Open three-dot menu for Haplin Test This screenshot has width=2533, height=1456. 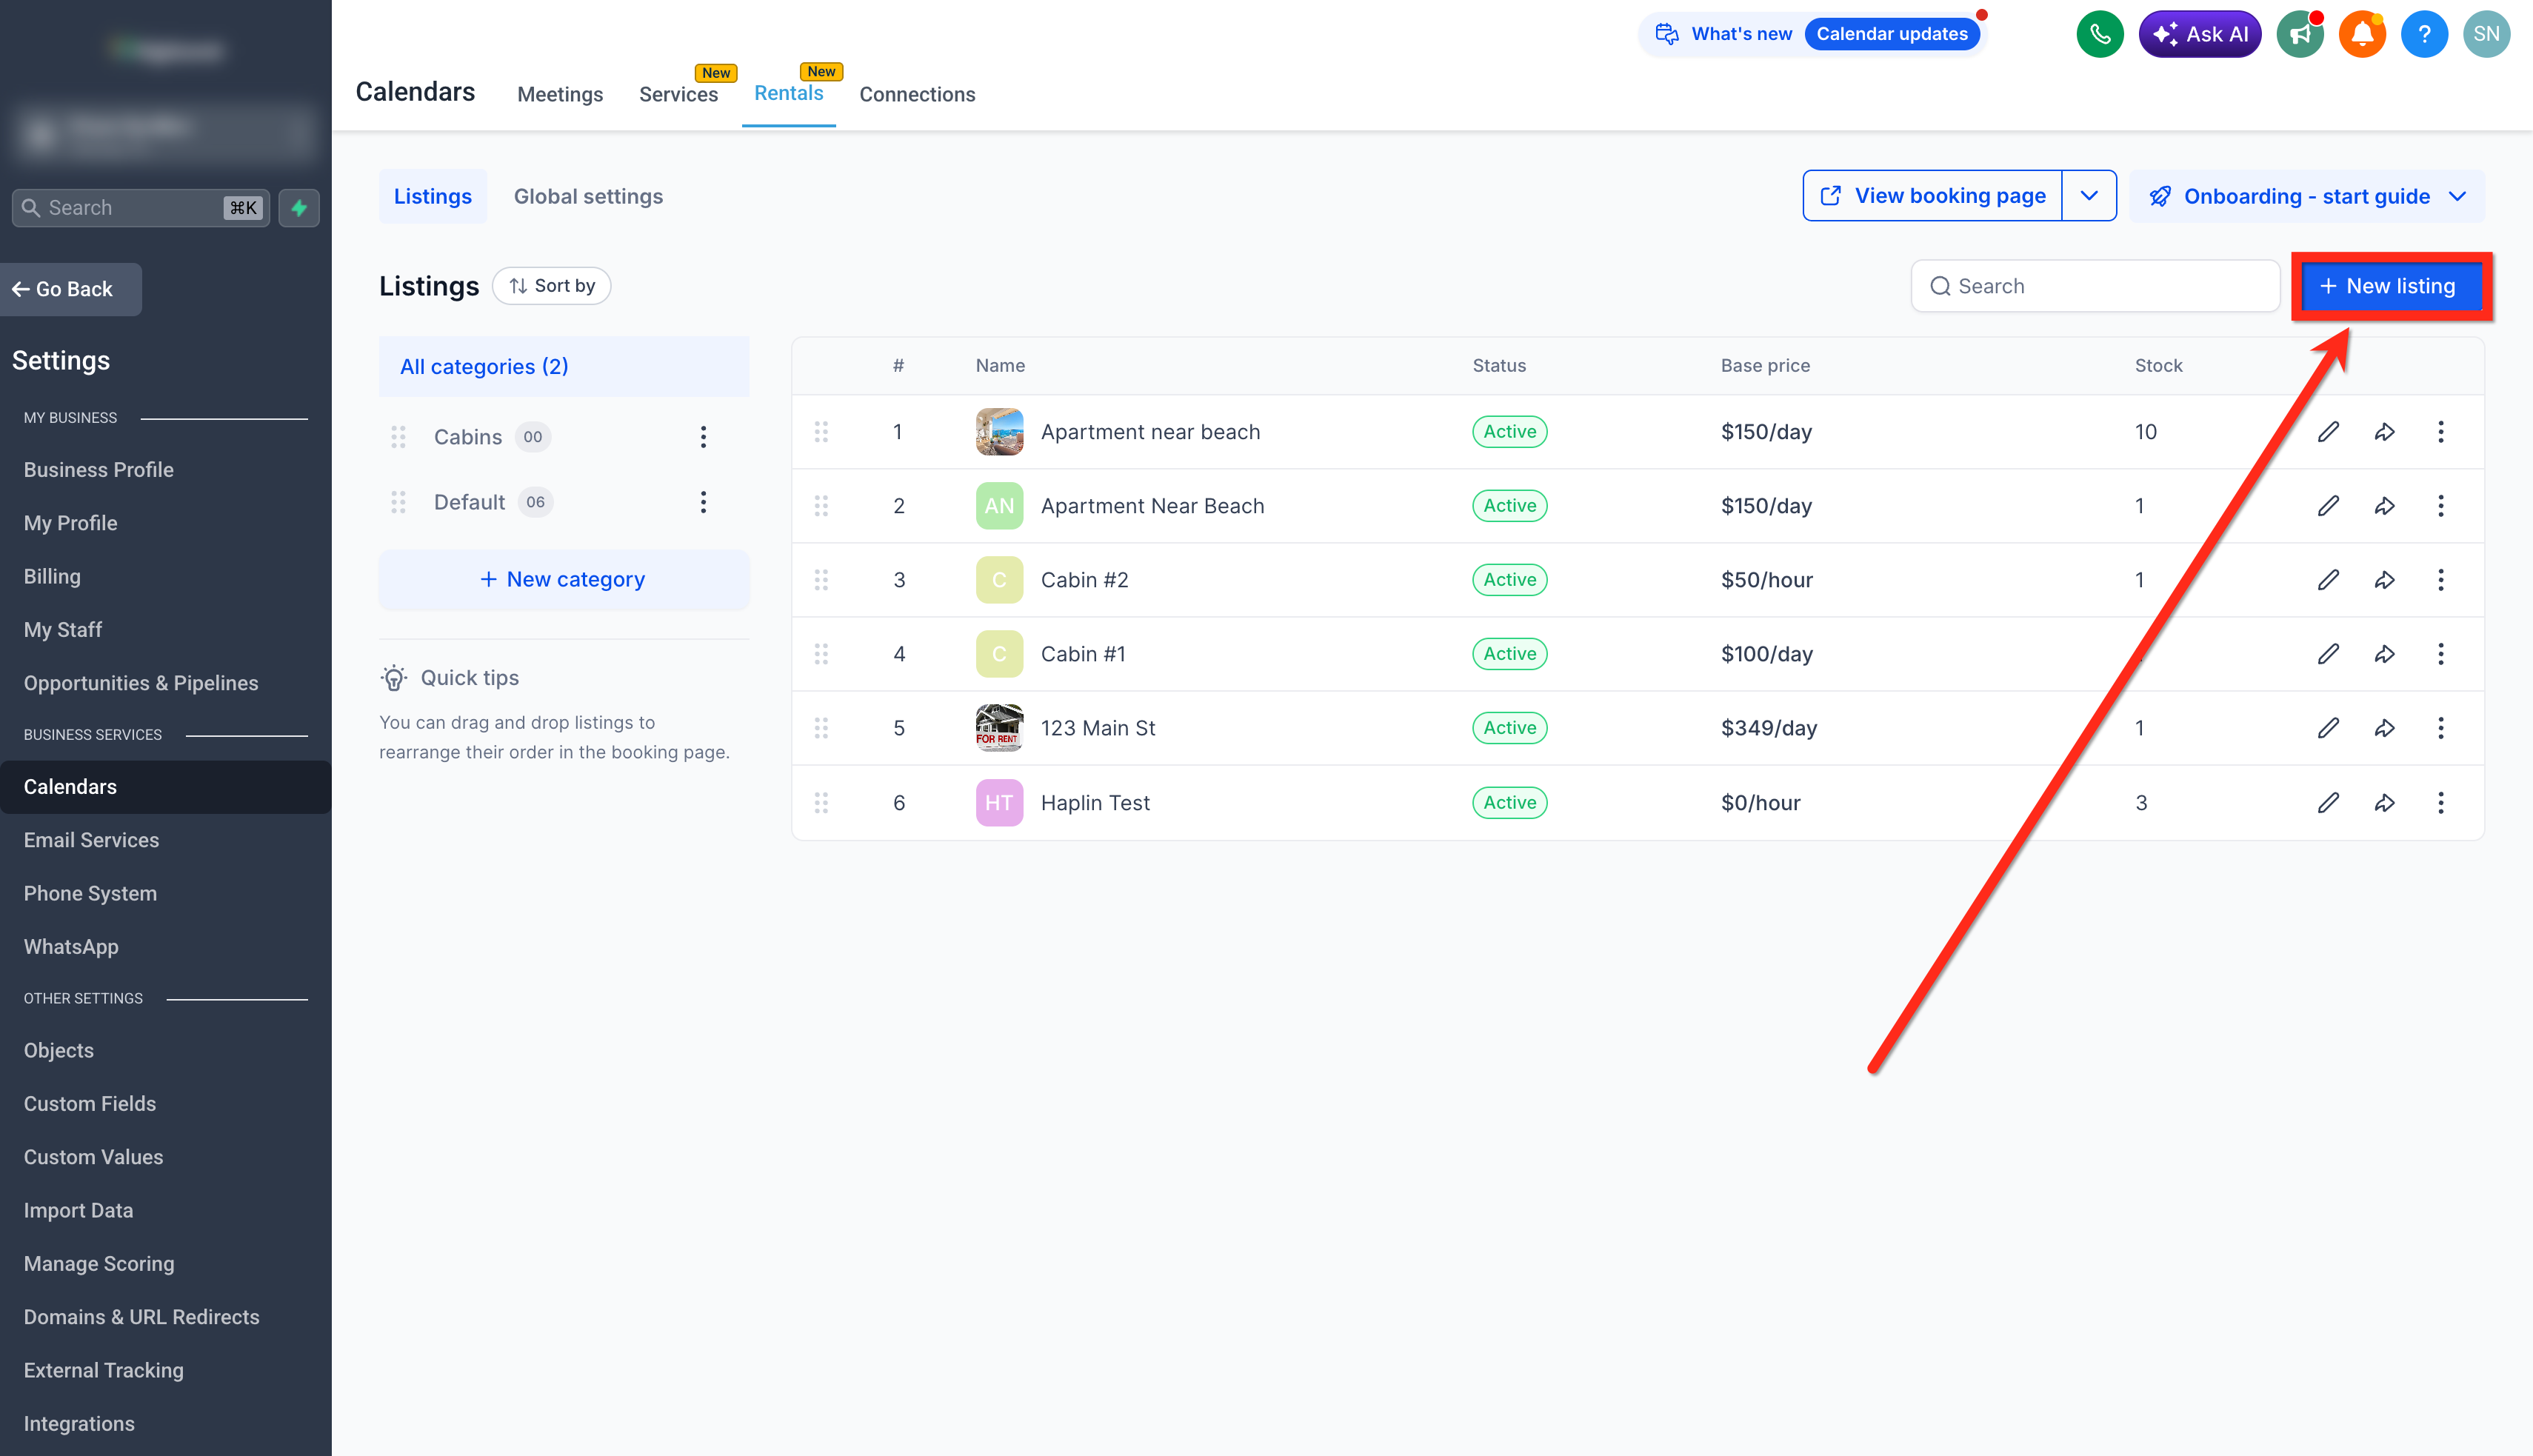click(x=2440, y=802)
